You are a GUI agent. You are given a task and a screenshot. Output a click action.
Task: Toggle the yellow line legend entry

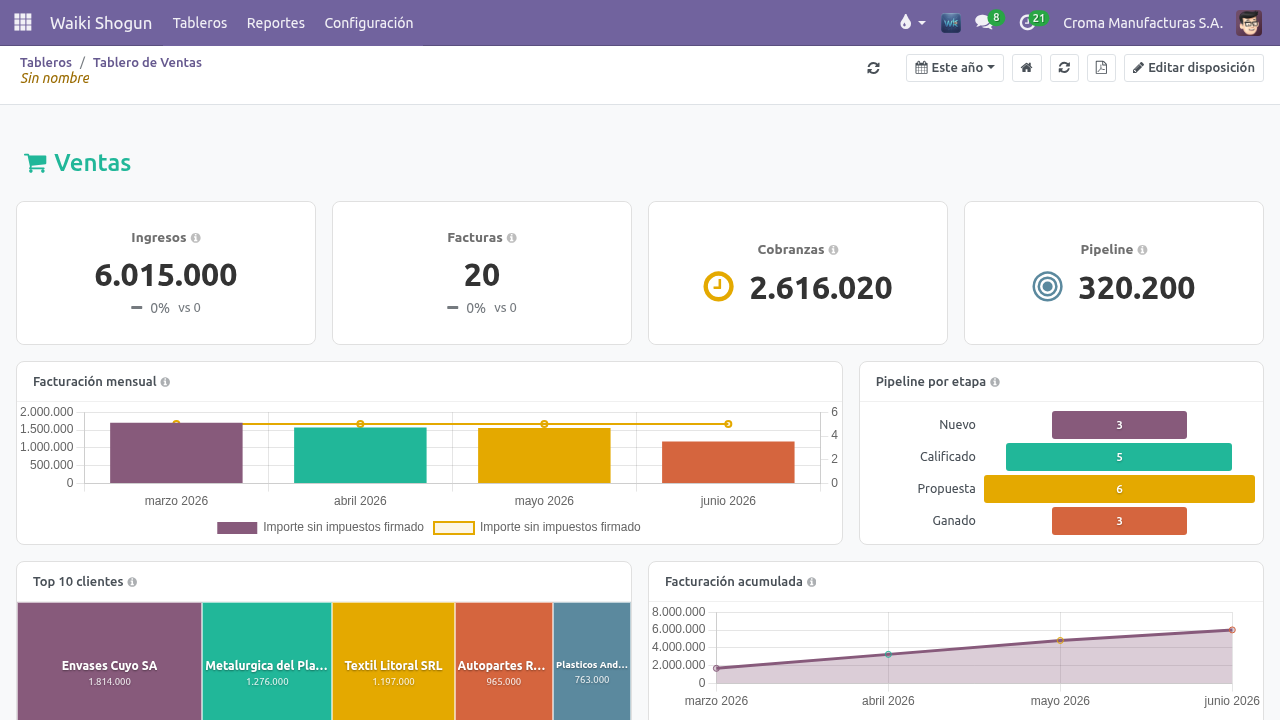tap(537, 527)
